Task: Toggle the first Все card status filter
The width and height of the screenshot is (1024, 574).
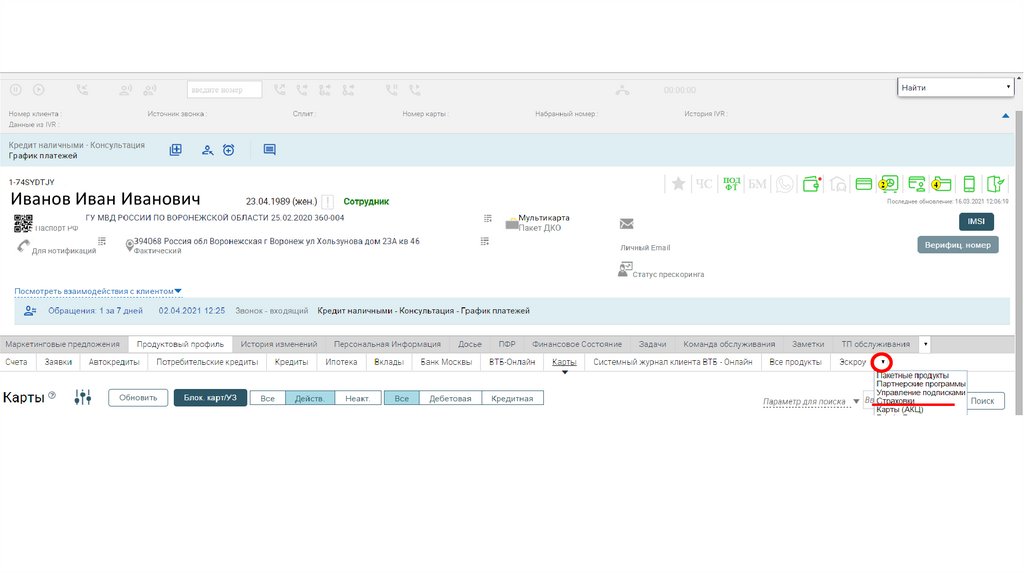Action: point(268,398)
